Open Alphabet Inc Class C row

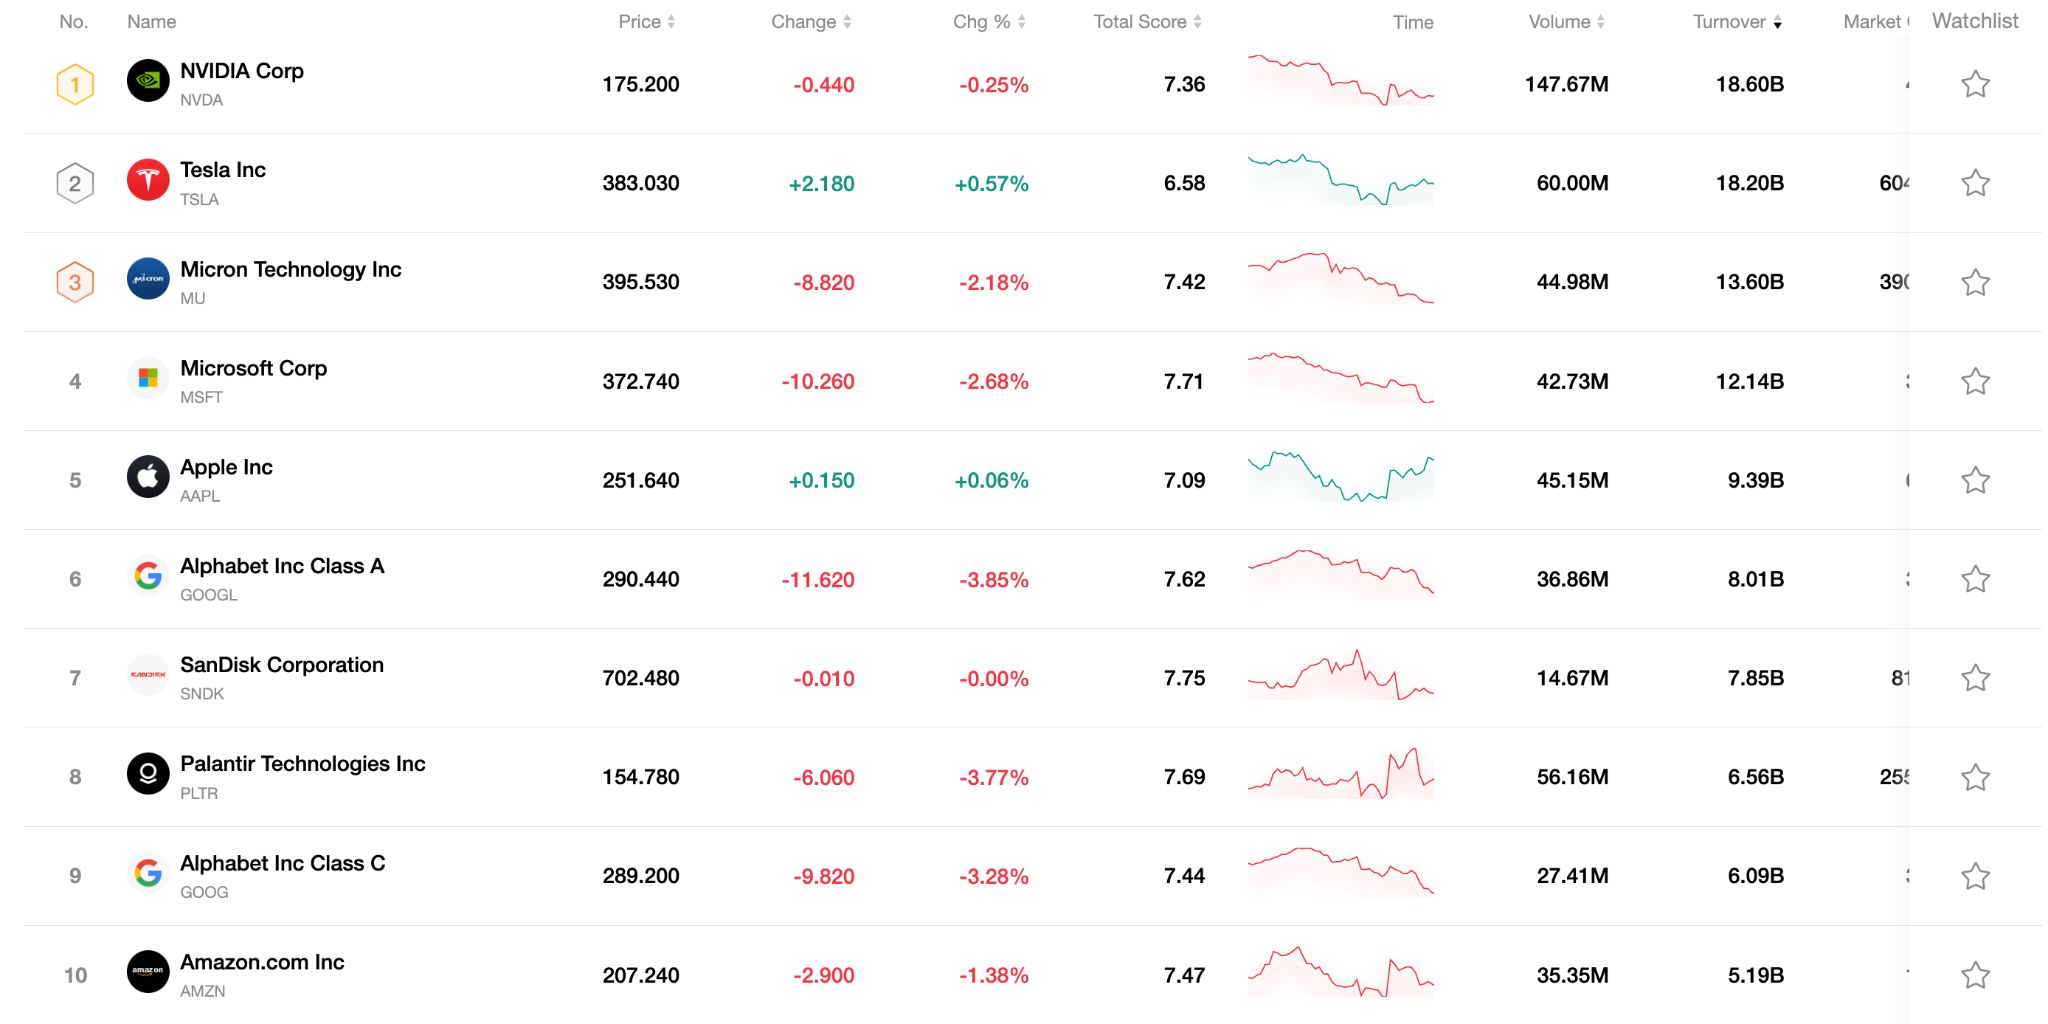(x=283, y=863)
